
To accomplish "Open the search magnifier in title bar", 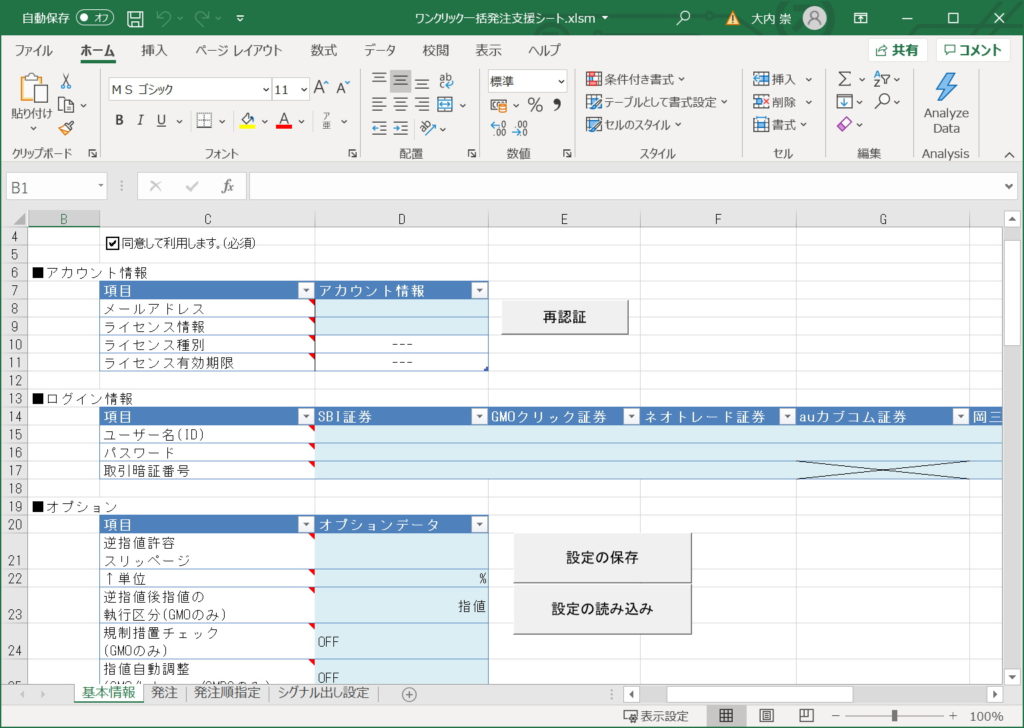I will [x=683, y=18].
